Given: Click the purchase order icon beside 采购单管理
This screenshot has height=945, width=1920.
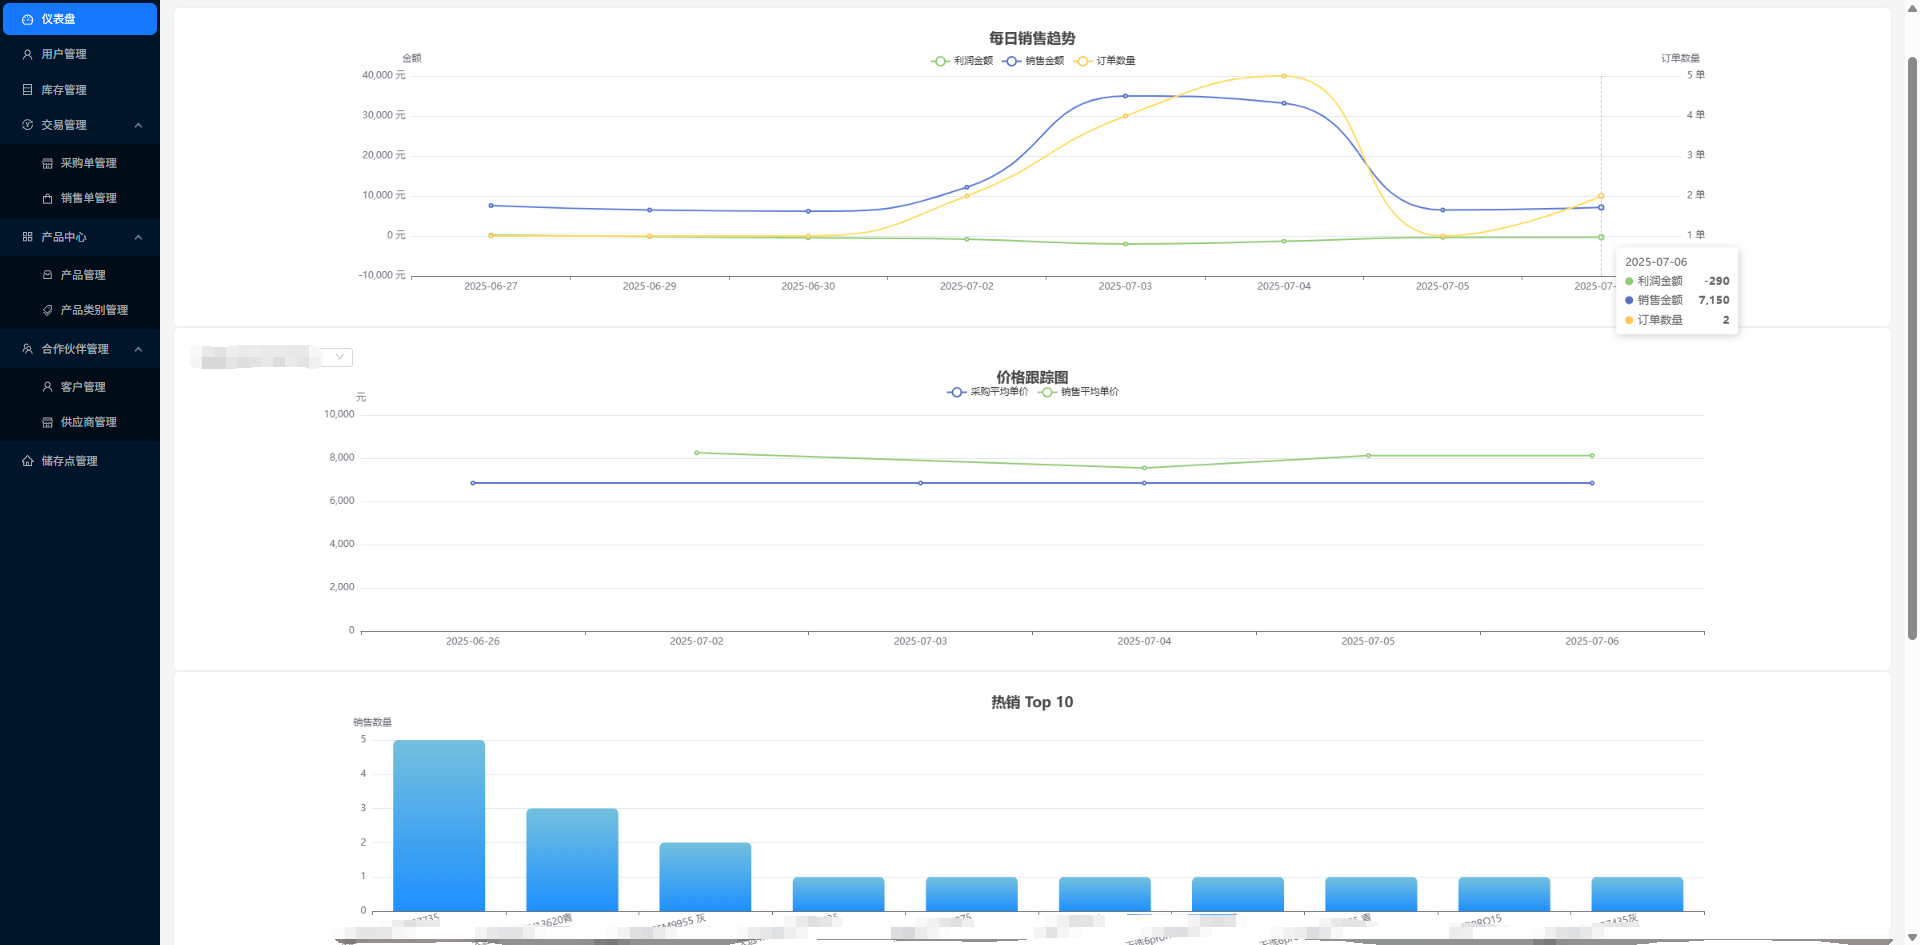Looking at the screenshot, I should (47, 163).
